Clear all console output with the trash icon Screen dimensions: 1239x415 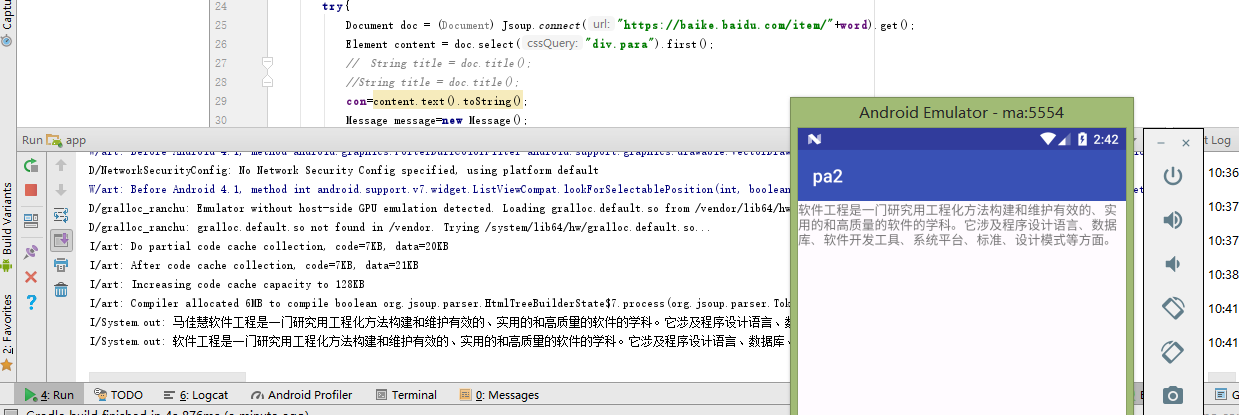tap(60, 290)
